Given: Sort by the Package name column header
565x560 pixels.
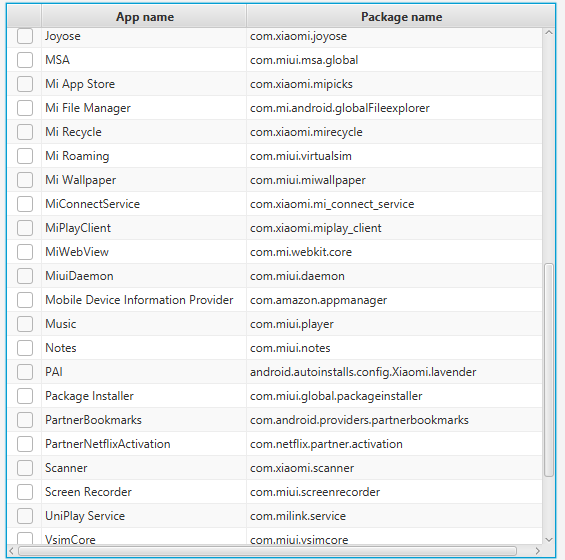Looking at the screenshot, I should tap(401, 17).
